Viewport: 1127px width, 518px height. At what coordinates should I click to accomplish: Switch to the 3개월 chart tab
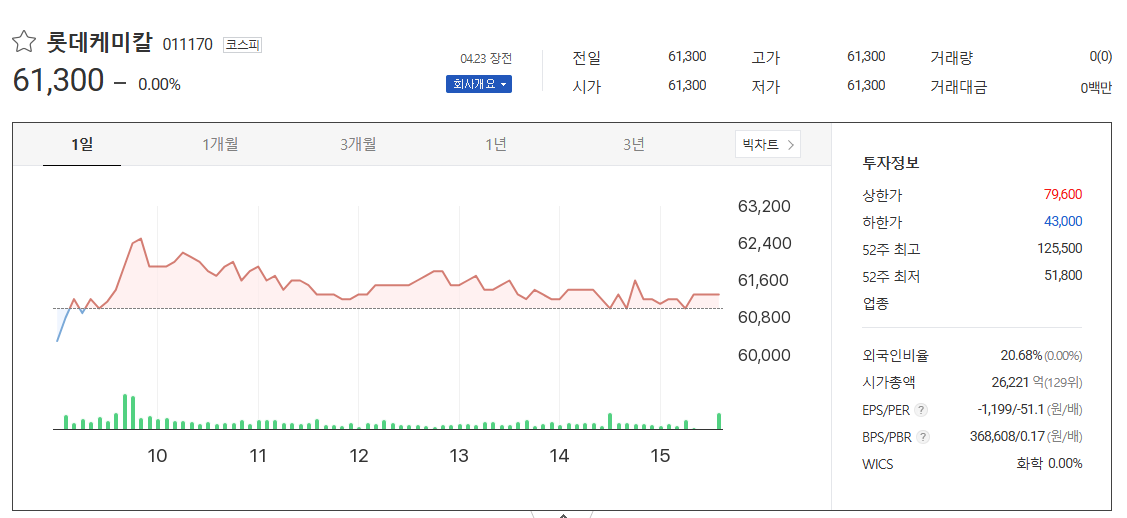tap(358, 144)
